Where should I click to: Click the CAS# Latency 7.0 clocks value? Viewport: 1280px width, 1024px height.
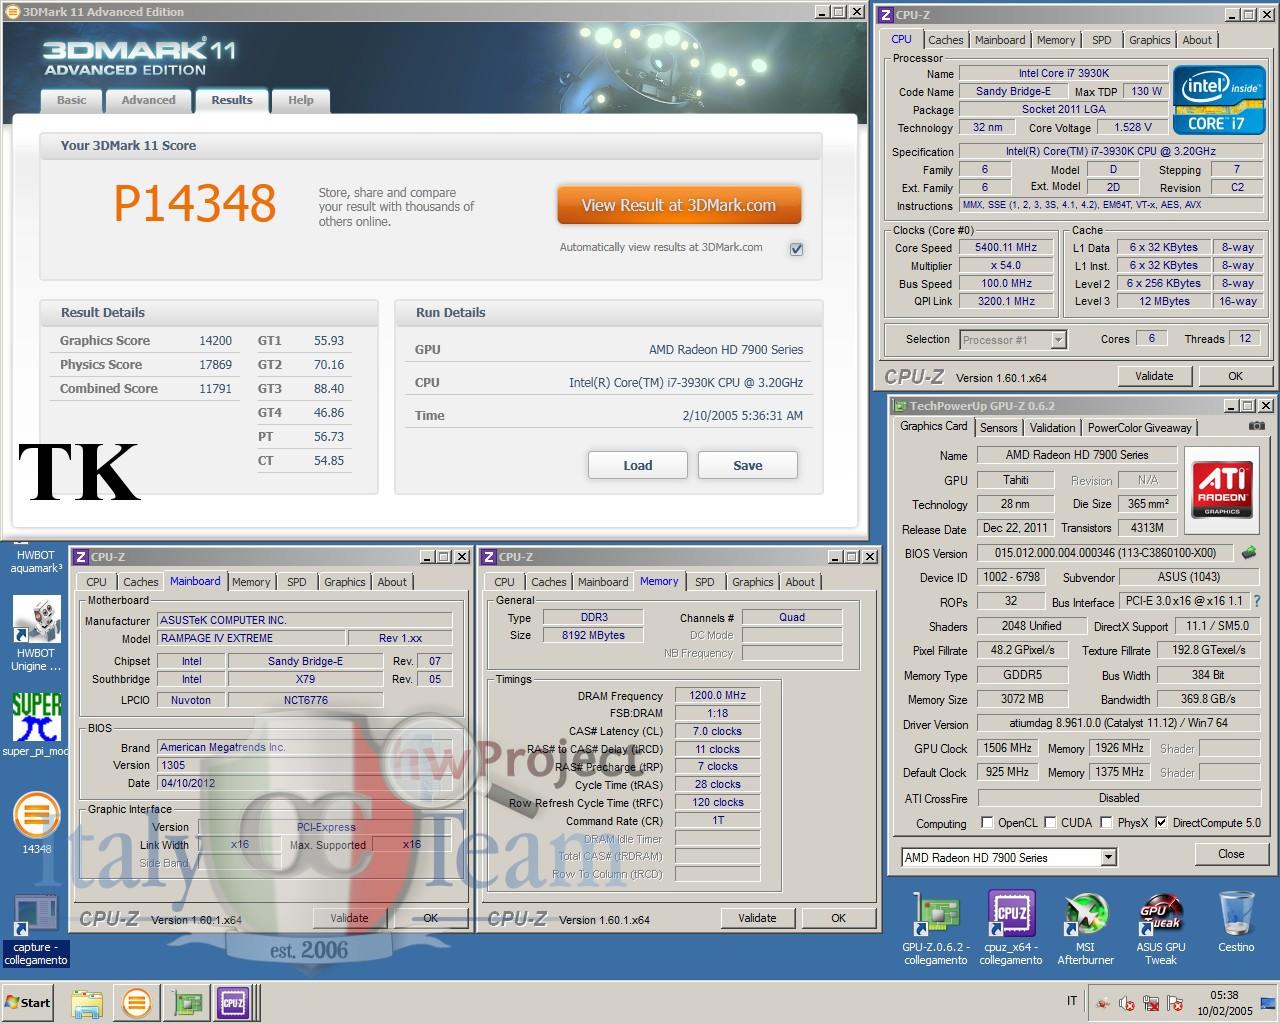(x=718, y=731)
